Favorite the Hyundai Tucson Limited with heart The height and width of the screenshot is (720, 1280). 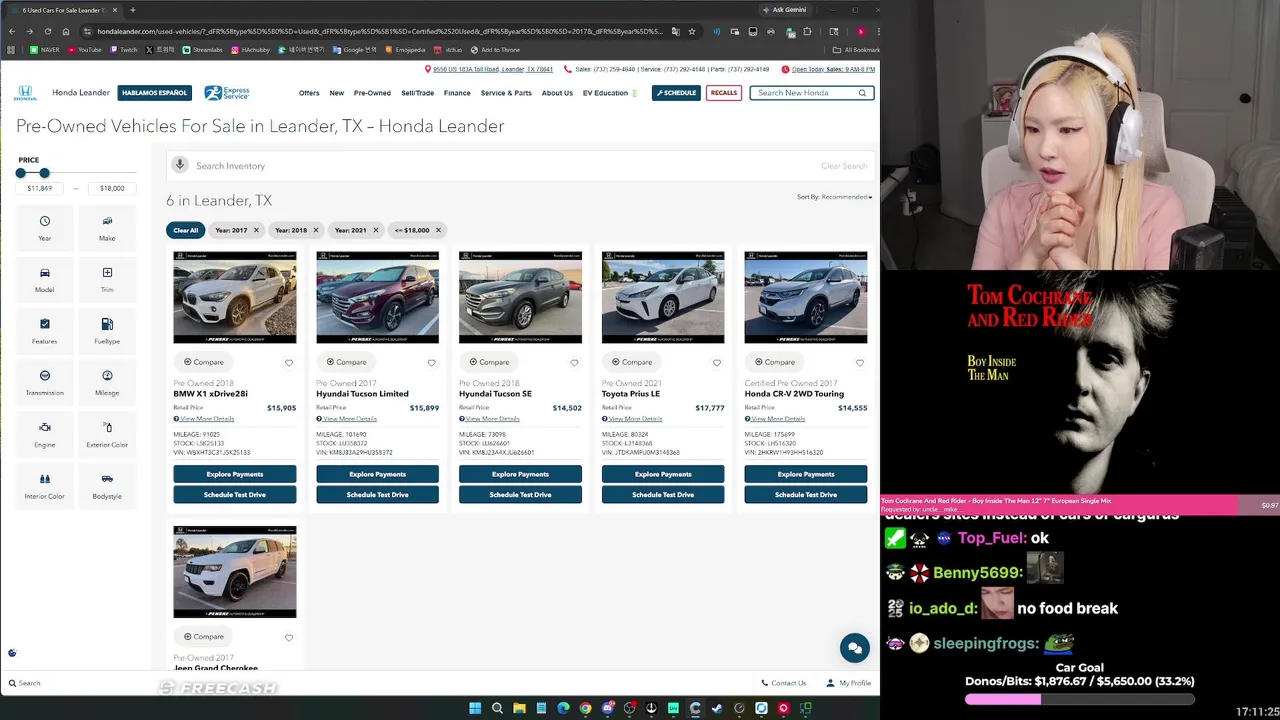tap(432, 362)
